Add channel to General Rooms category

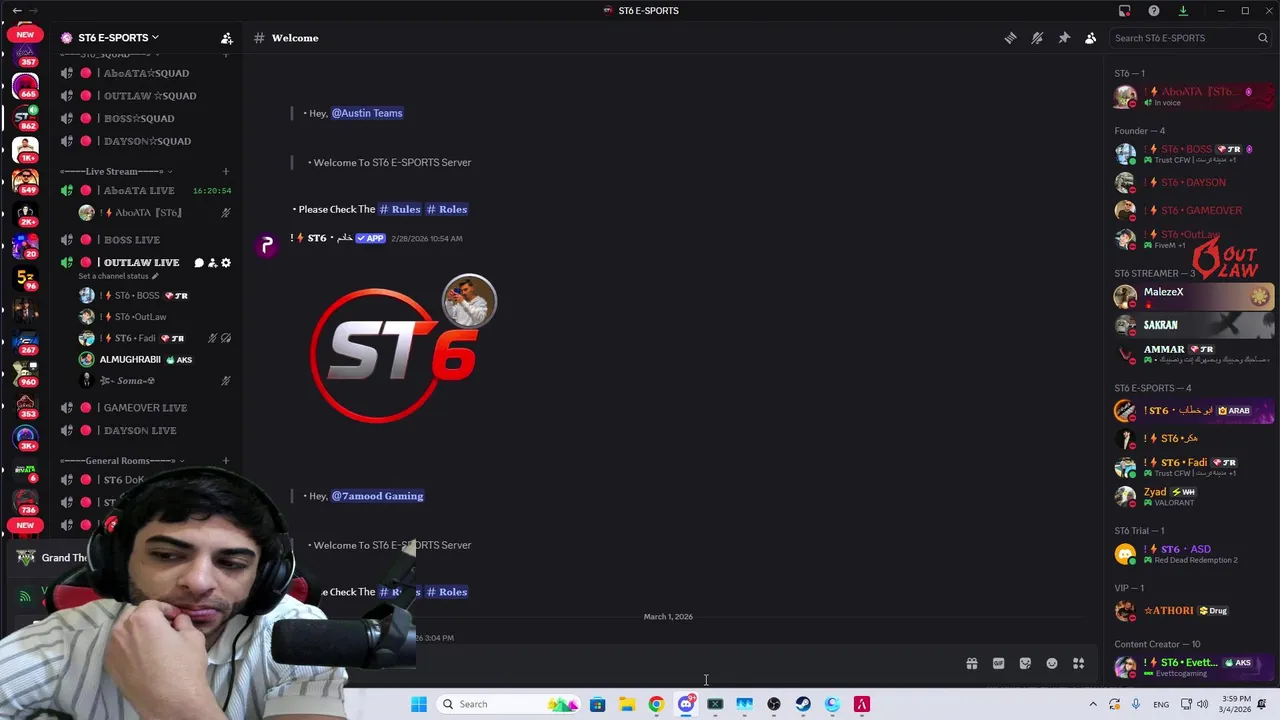pyautogui.click(x=225, y=461)
